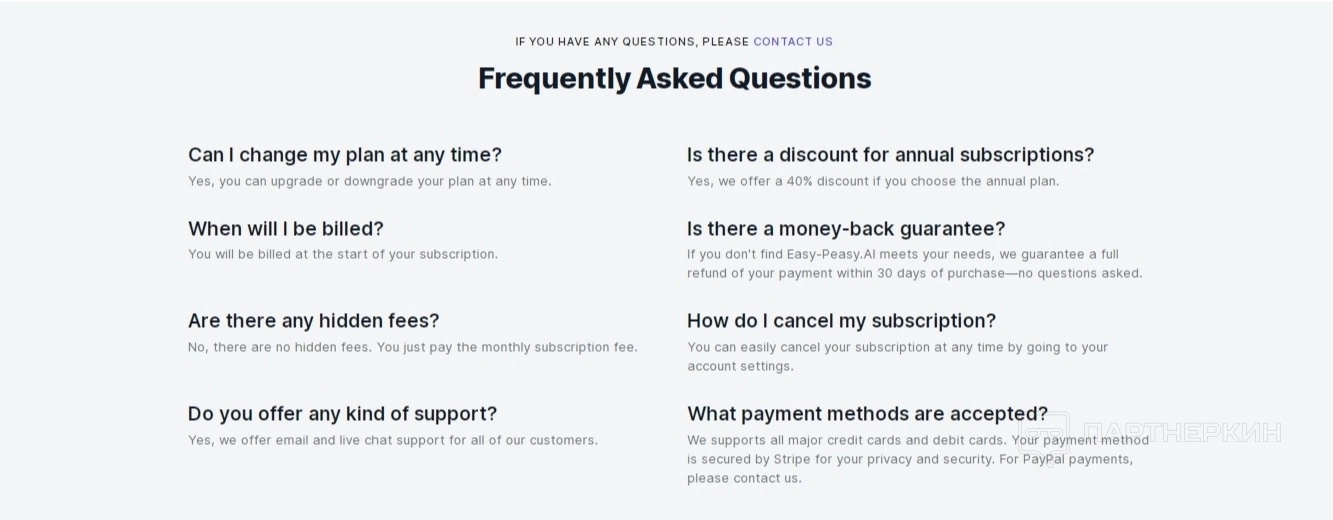The width and height of the screenshot is (1333, 520).
Task: Click the answer about billing at subscription start
Action: point(342,254)
